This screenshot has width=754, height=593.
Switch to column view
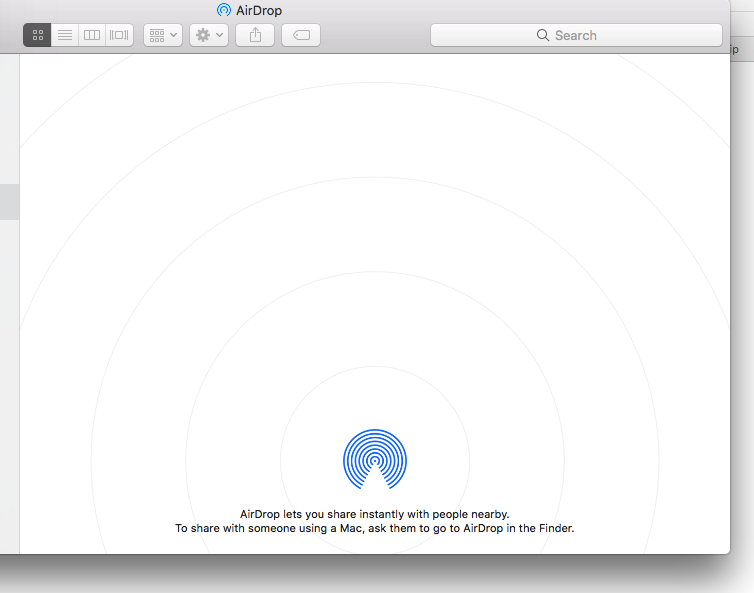point(92,35)
